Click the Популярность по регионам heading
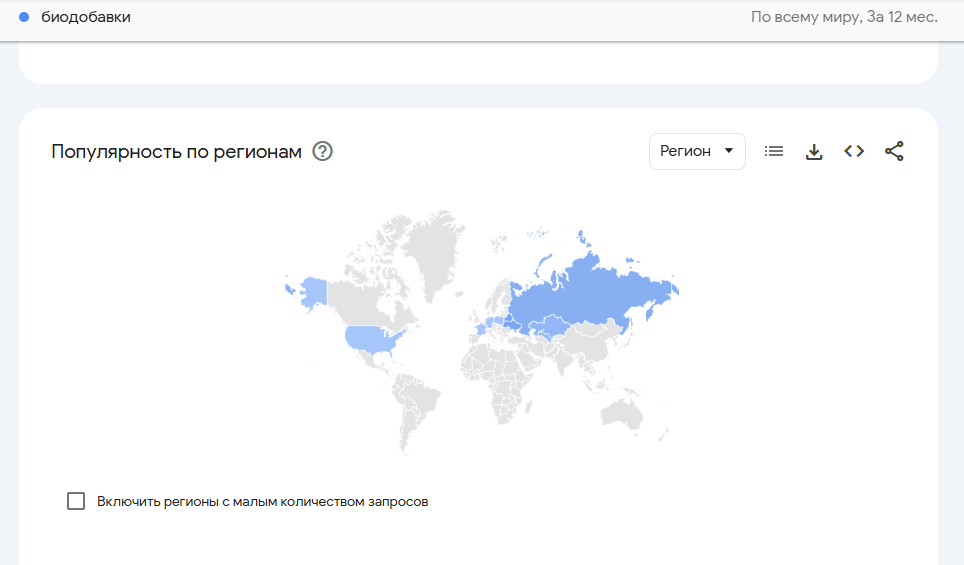 (x=176, y=152)
